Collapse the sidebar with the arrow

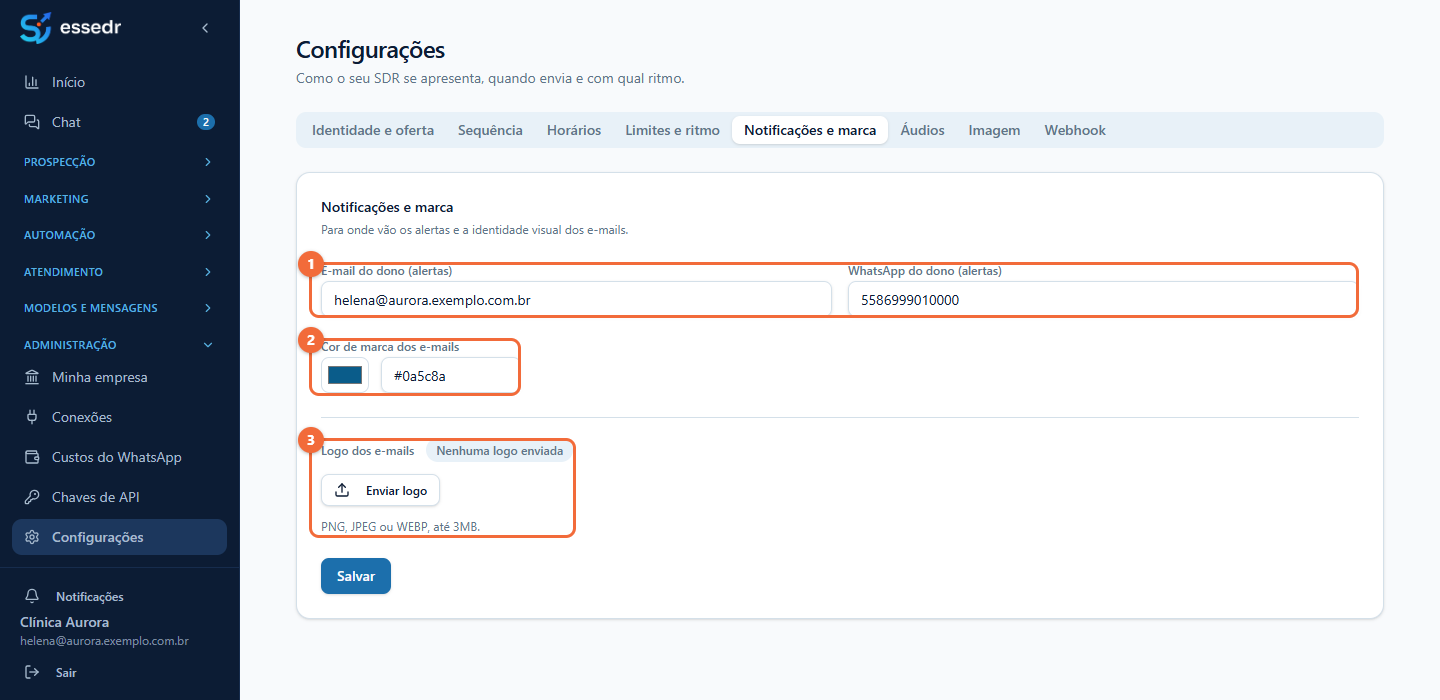point(205,28)
